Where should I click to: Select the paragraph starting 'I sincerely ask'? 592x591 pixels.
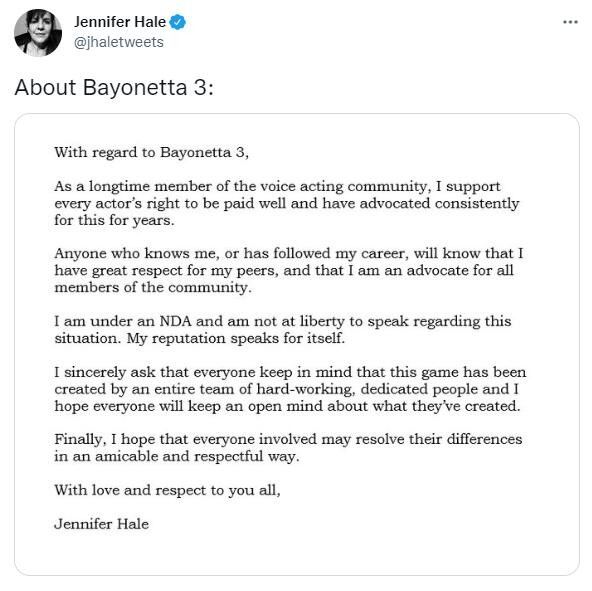[x=290, y=389]
